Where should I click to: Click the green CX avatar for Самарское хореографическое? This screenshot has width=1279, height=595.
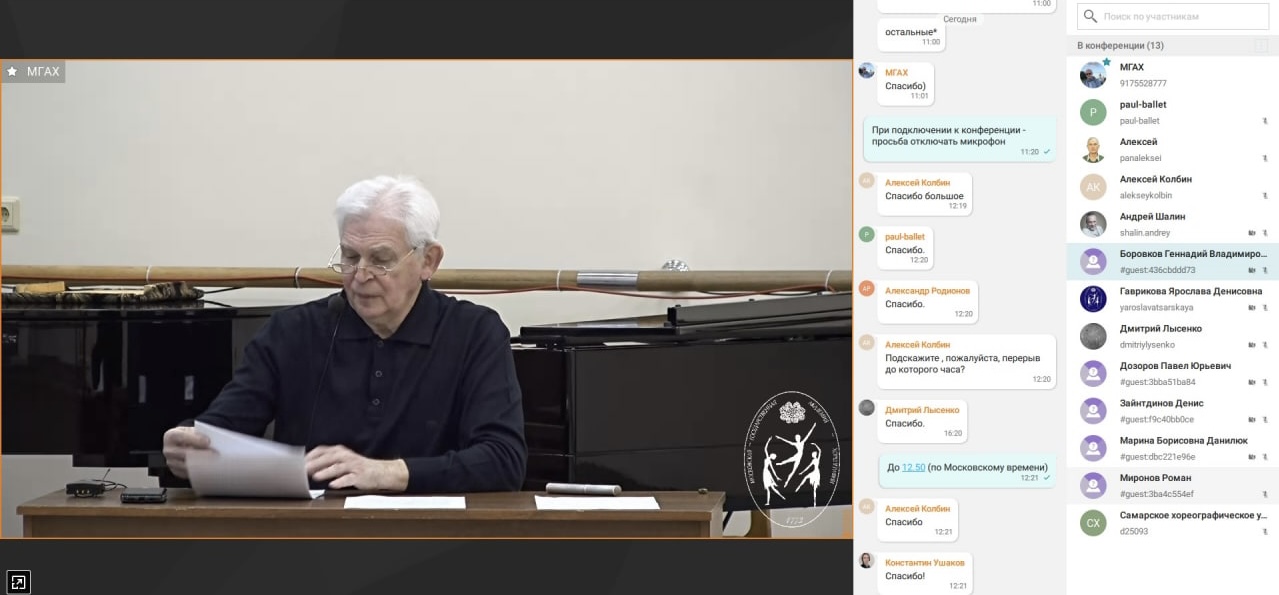(x=1093, y=523)
